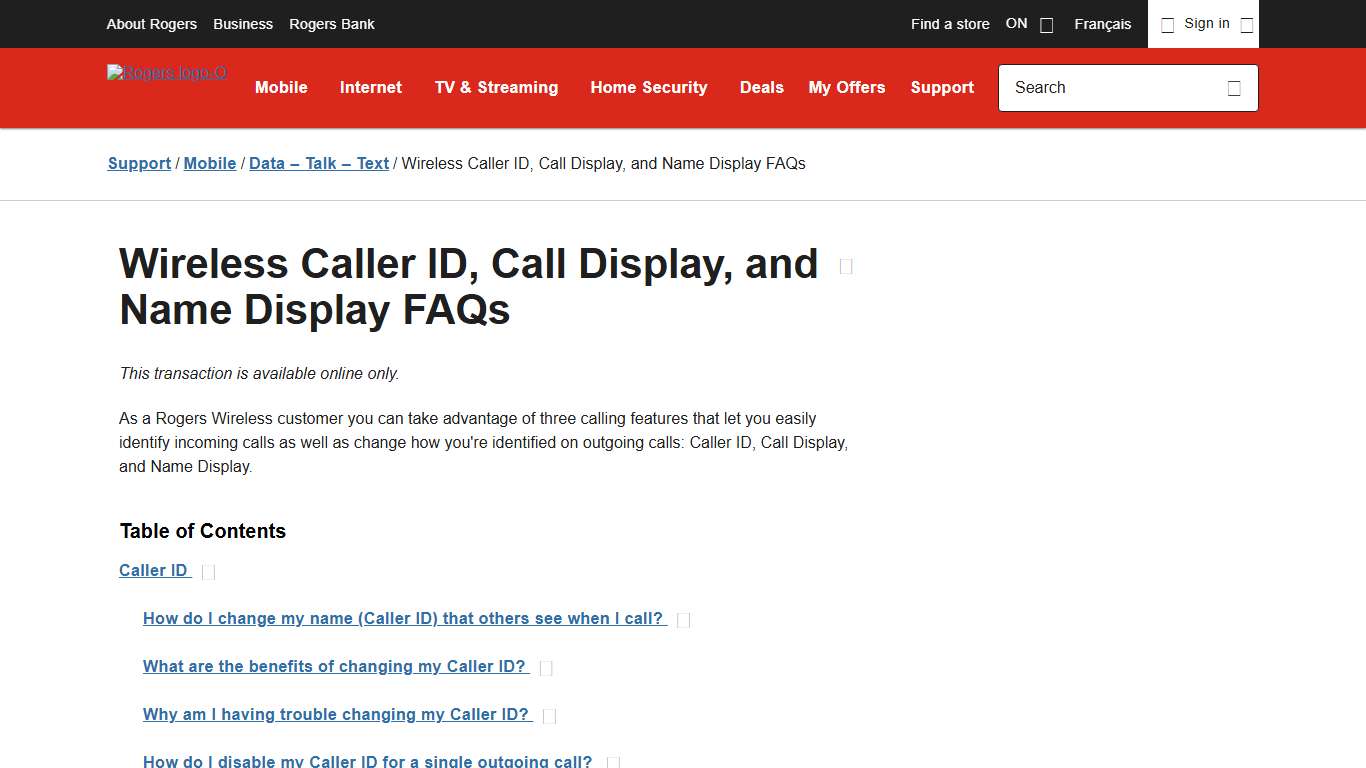The width and height of the screenshot is (1366, 768).
Task: Click the search magnifier icon
Action: tap(1234, 88)
